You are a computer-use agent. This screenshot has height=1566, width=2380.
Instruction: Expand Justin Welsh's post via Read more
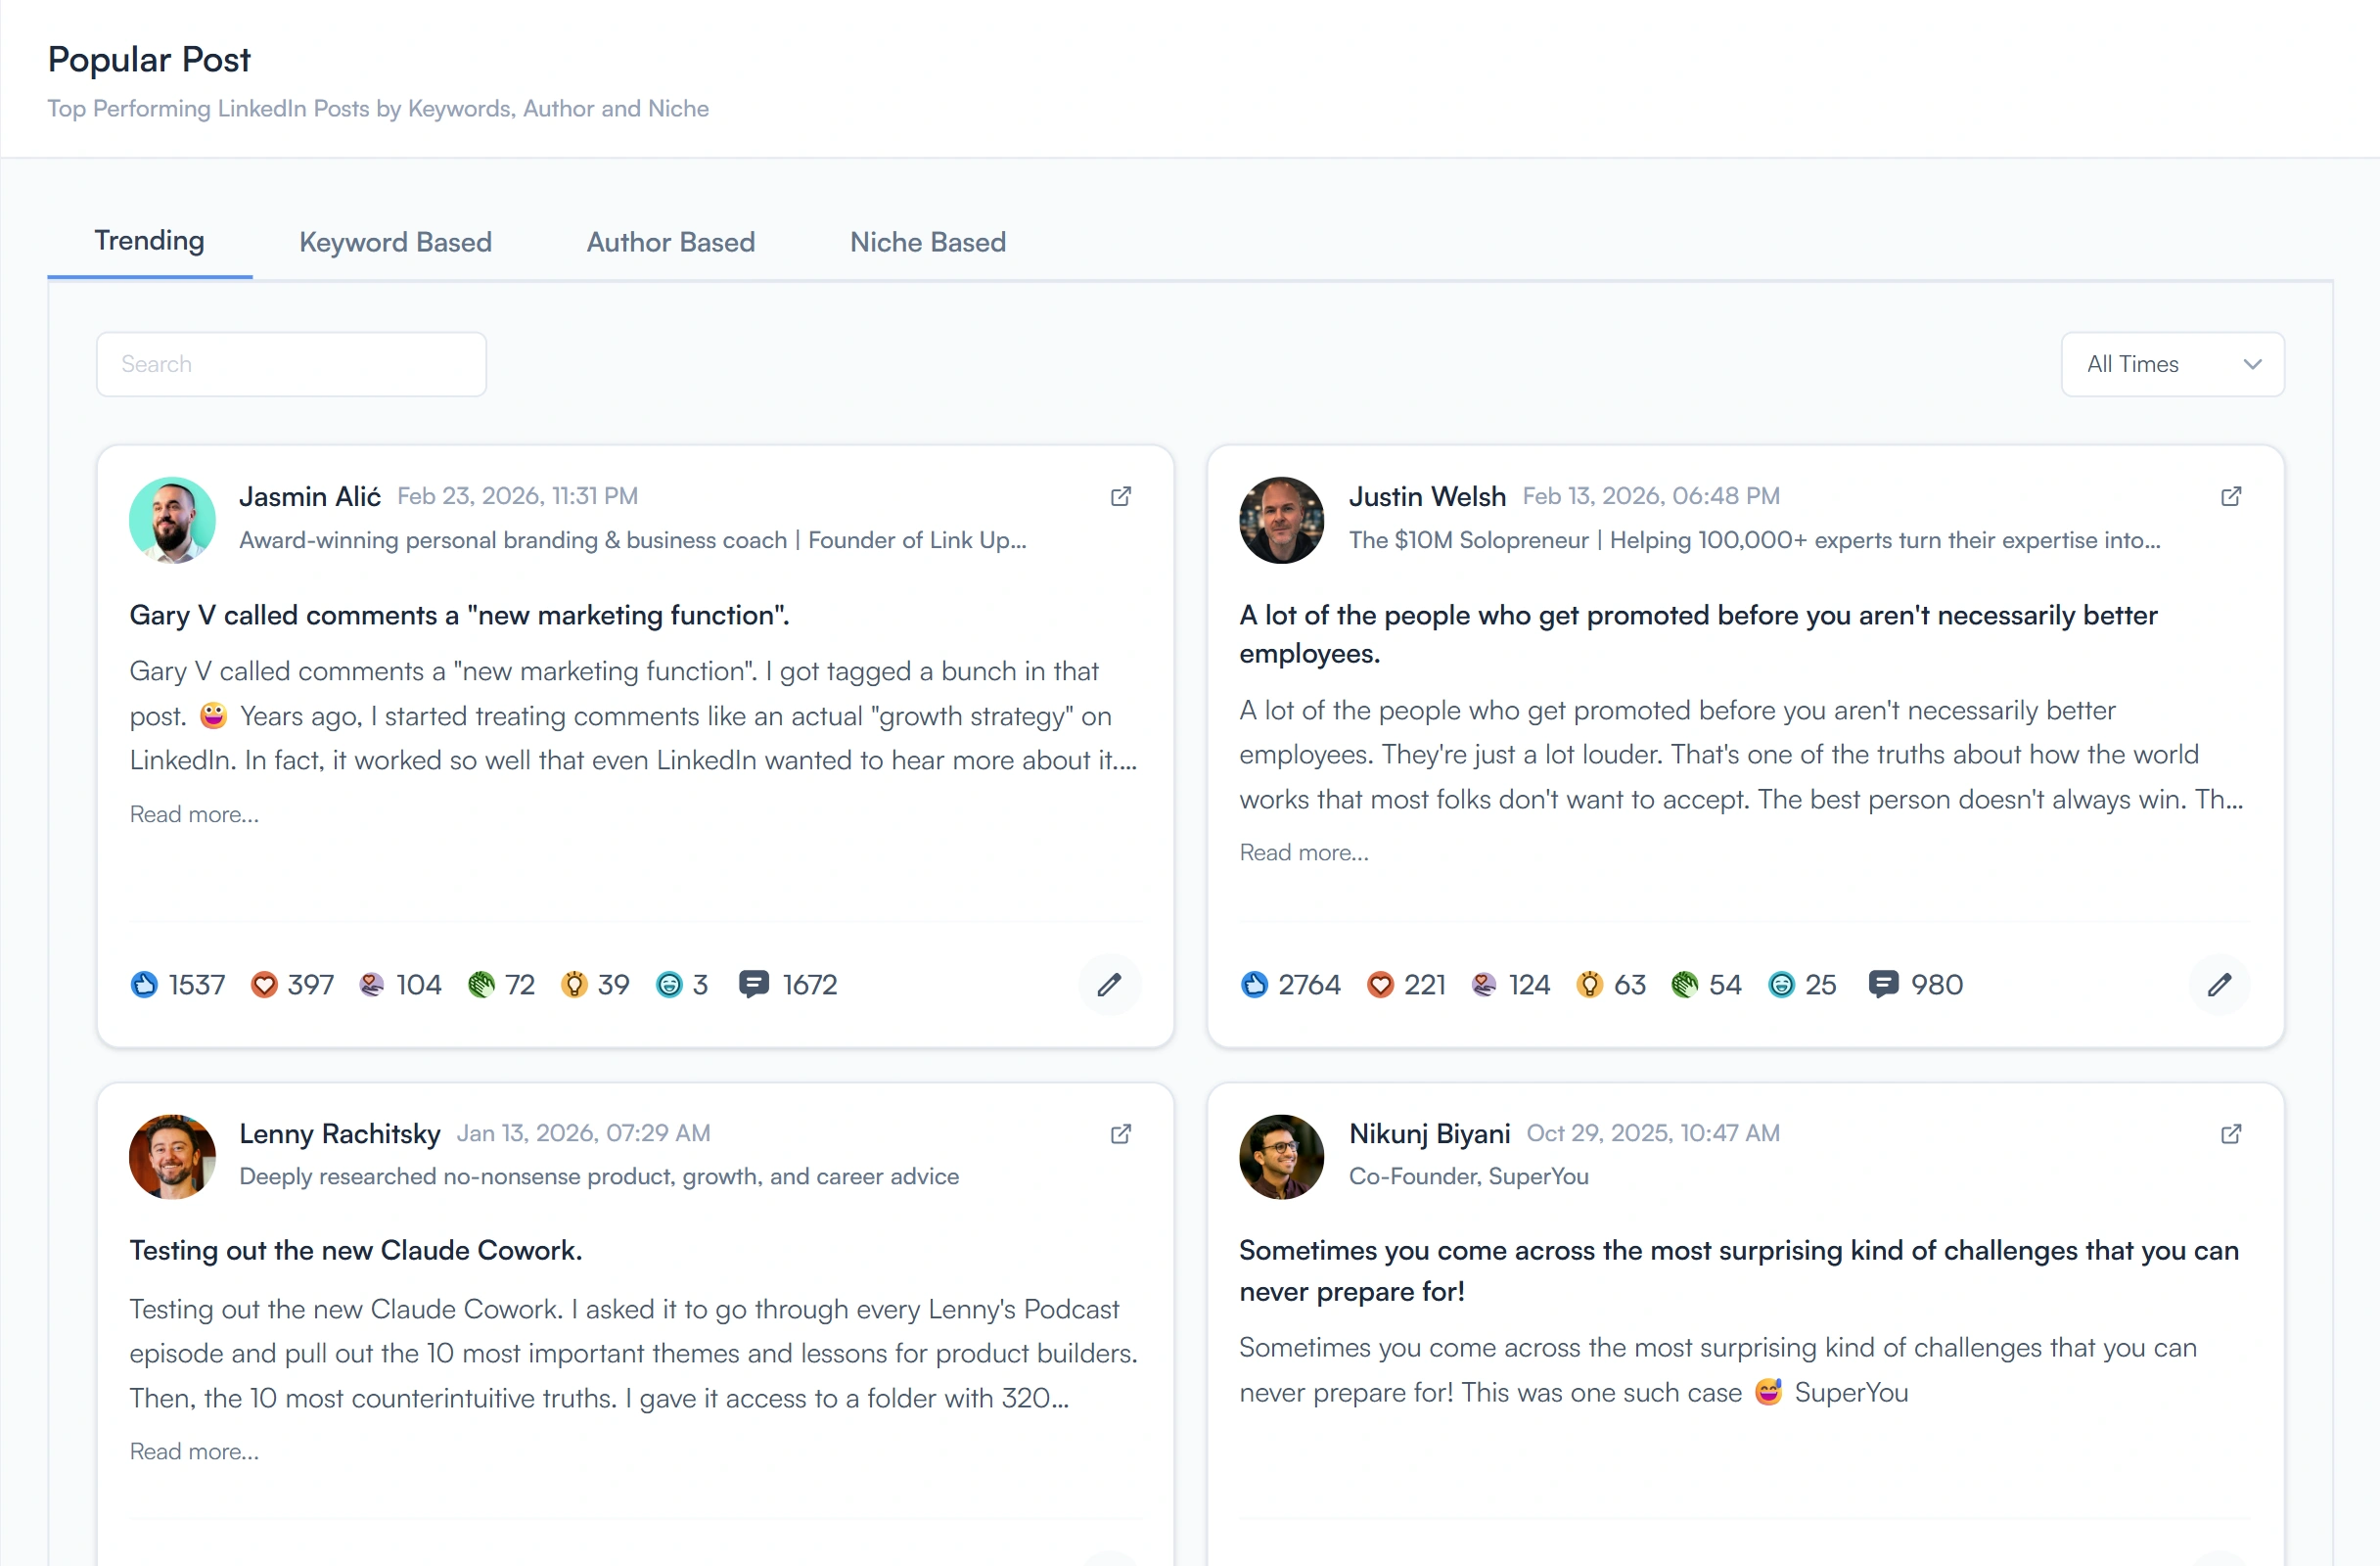tap(1303, 852)
